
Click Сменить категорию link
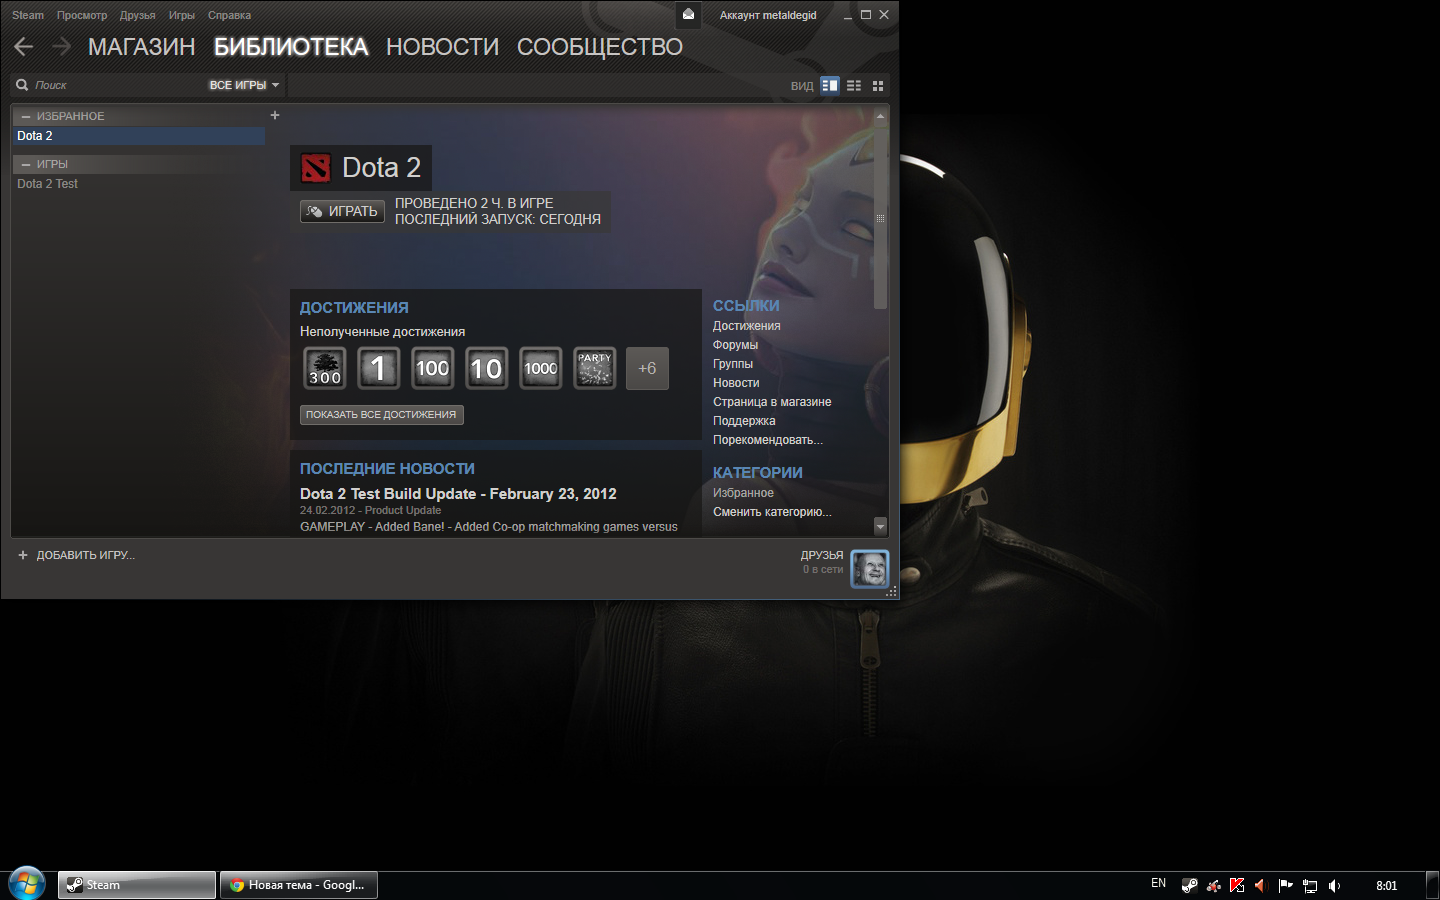click(772, 512)
